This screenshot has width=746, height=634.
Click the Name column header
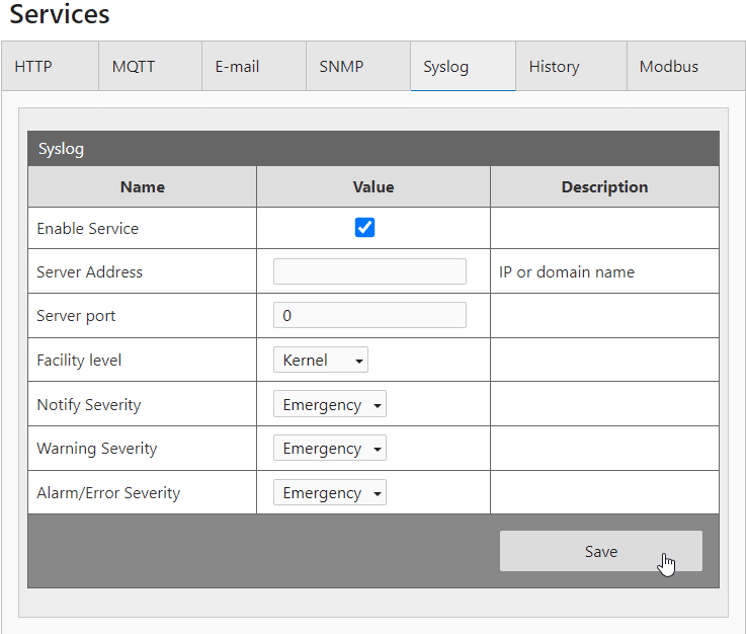click(x=142, y=187)
